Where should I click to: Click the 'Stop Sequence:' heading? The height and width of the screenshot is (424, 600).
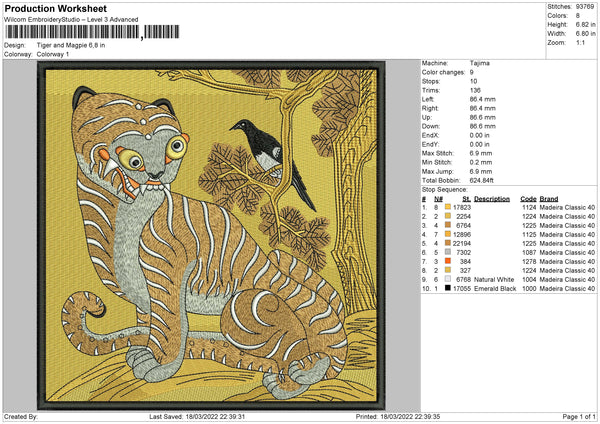tap(444, 189)
